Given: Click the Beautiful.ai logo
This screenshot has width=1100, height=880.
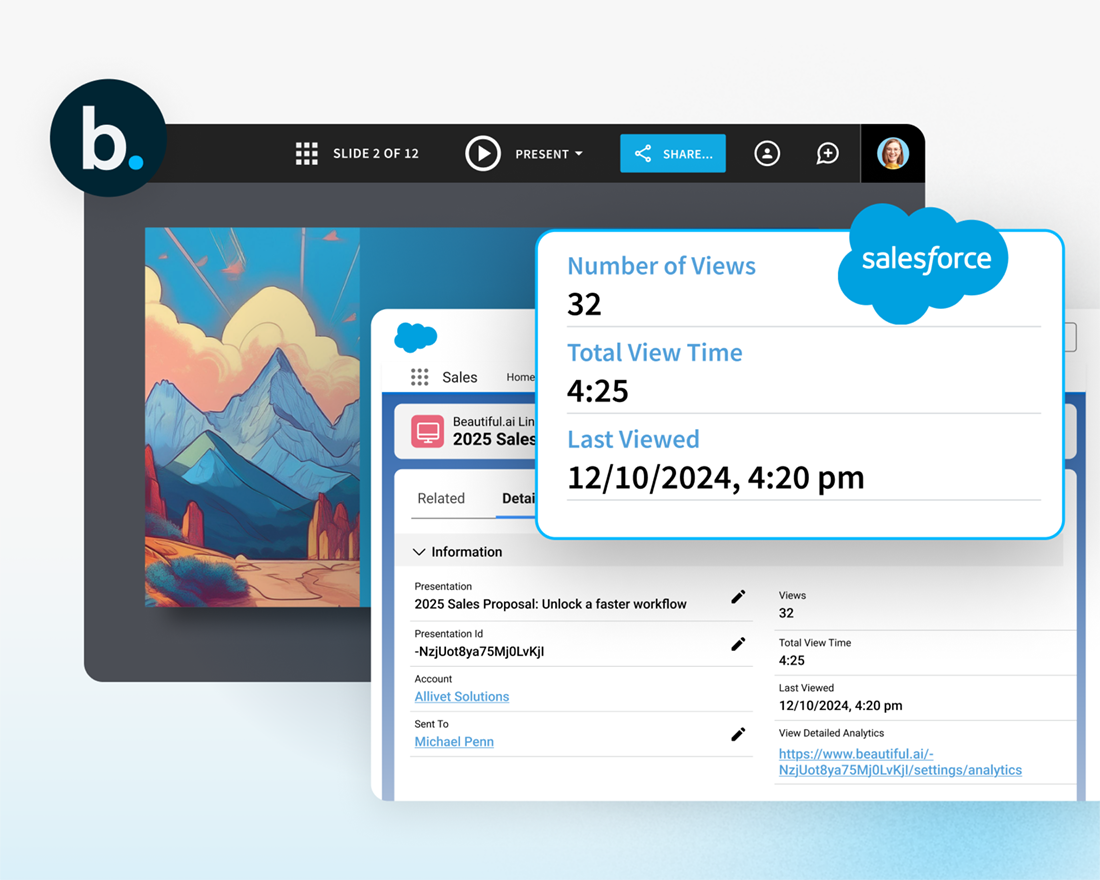Looking at the screenshot, I should click(108, 138).
